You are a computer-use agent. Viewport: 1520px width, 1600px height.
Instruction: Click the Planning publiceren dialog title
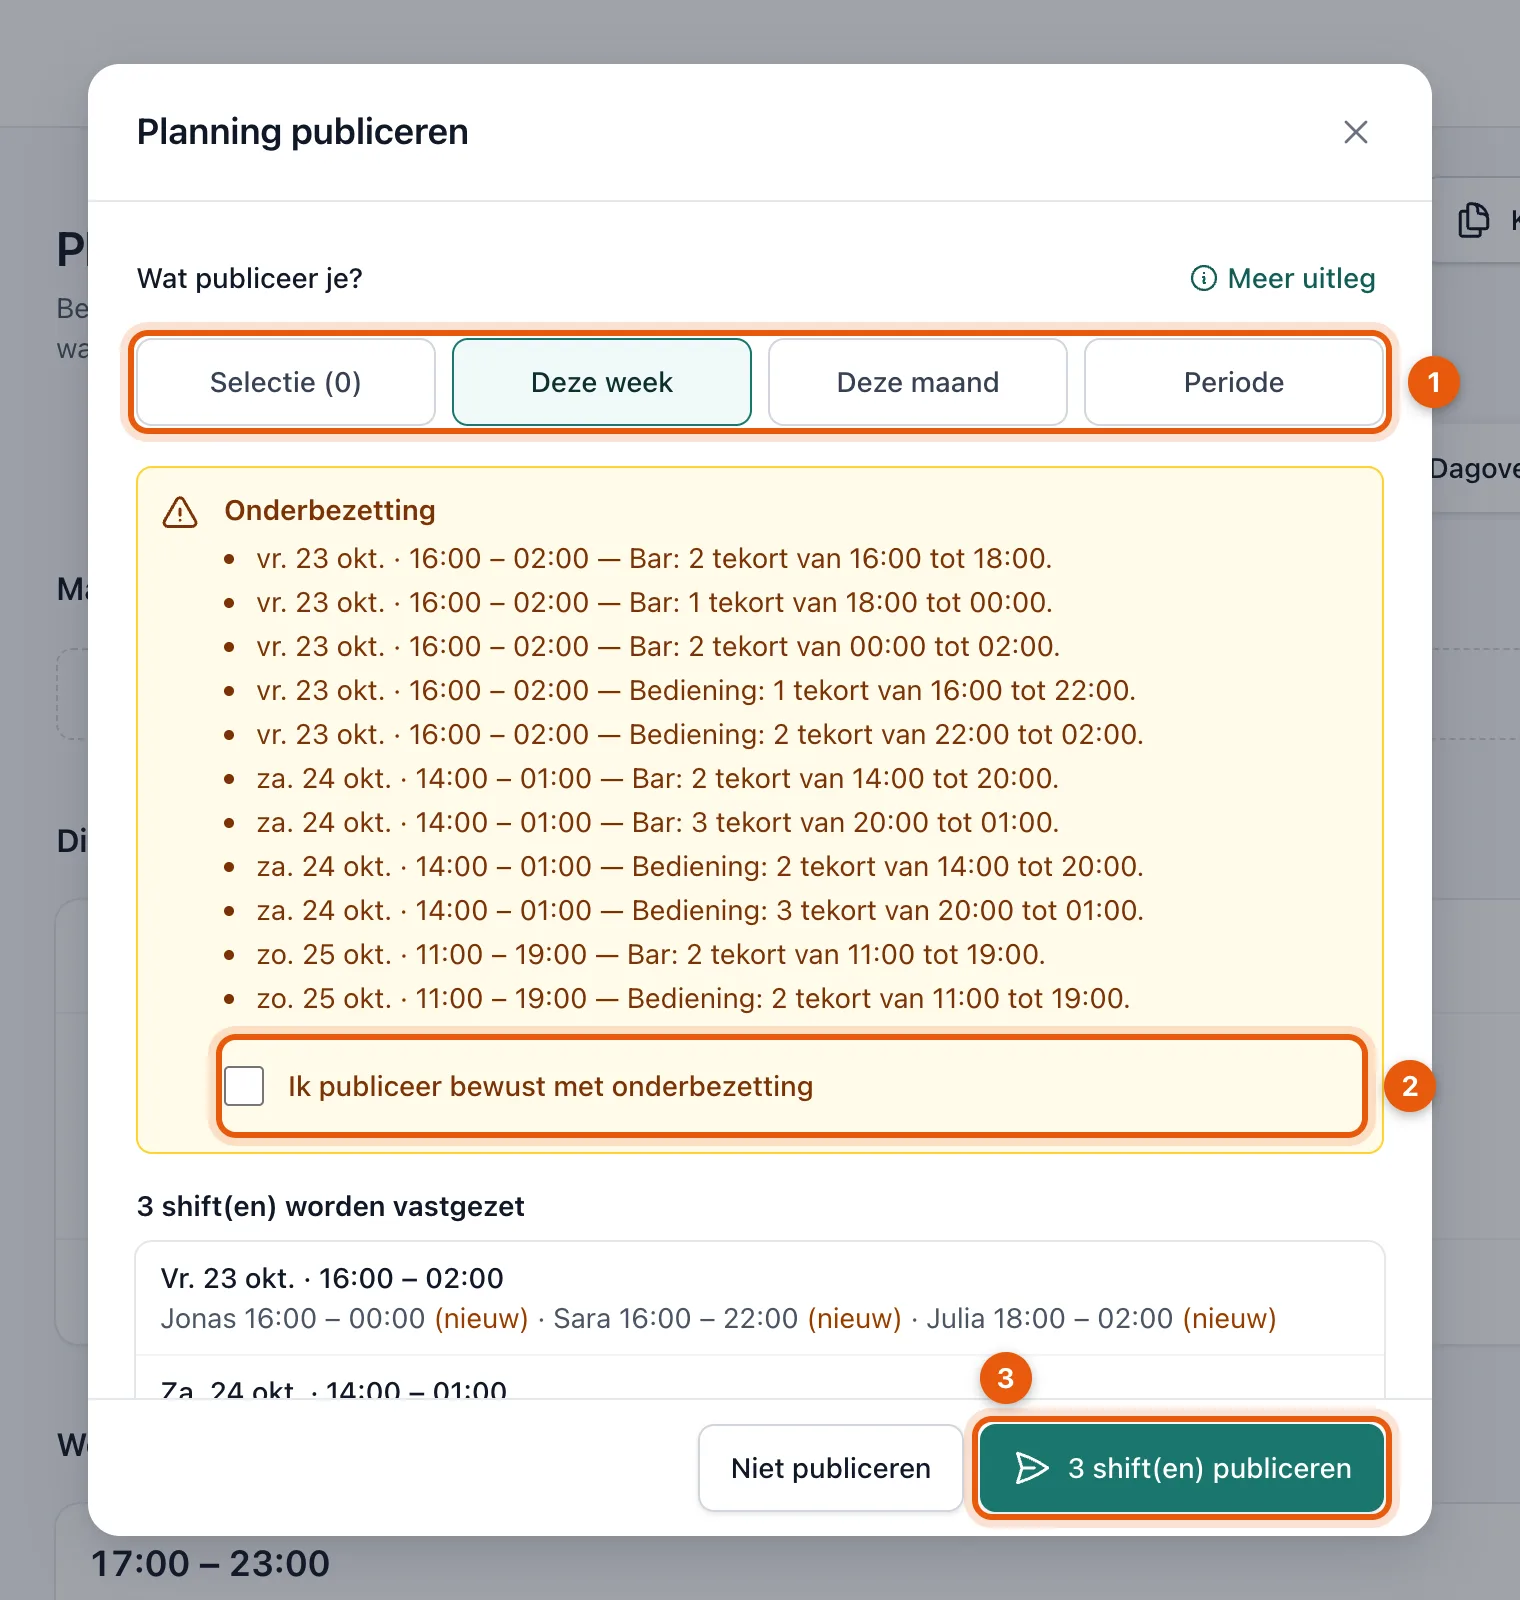pos(303,132)
